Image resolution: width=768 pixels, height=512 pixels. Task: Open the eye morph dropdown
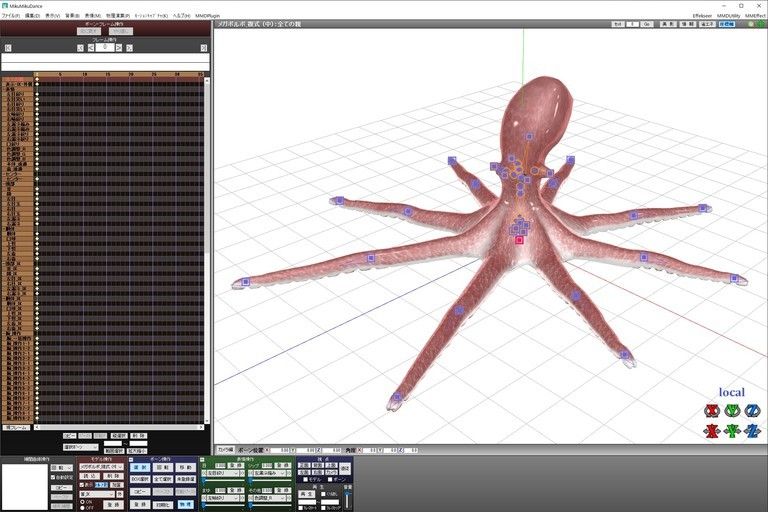pos(222,473)
